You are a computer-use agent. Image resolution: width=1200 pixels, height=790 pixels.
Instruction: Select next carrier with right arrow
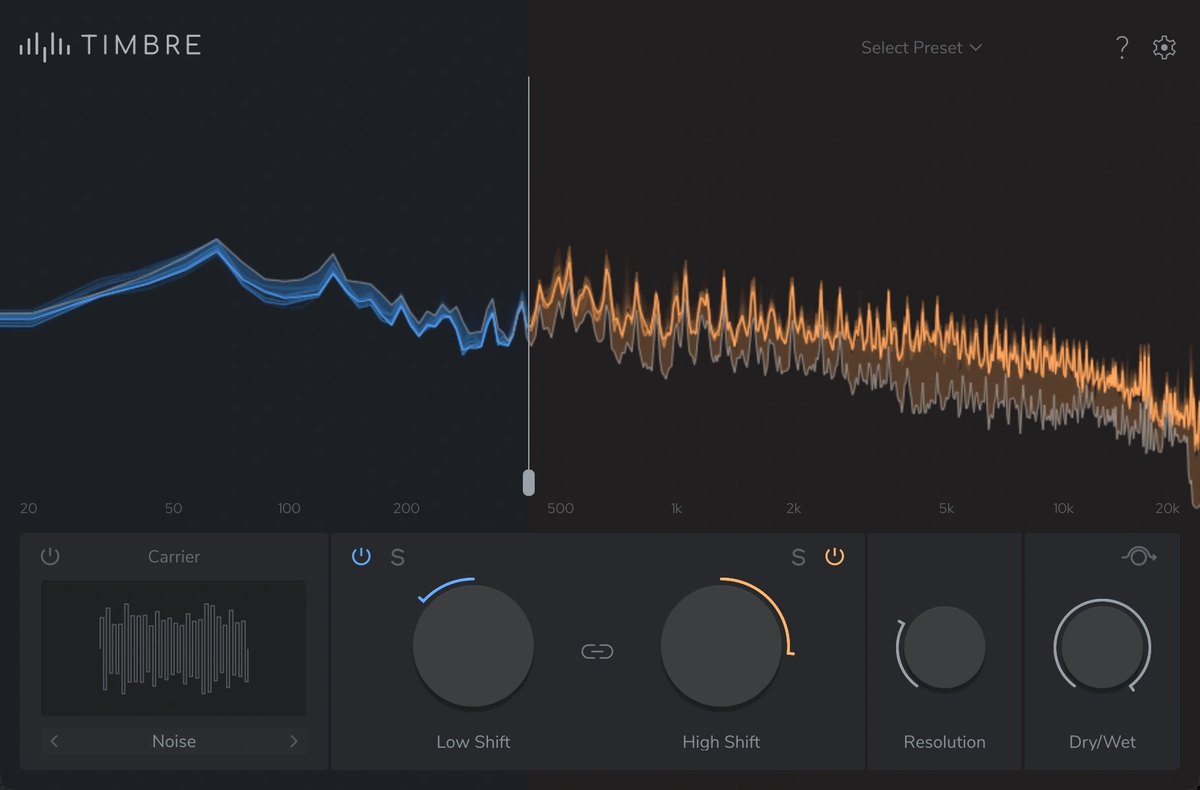(x=293, y=741)
